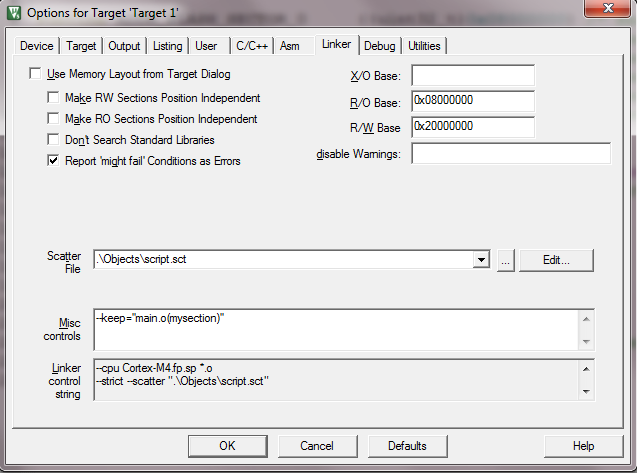Open the C/C++ tab
637x473 pixels.
(251, 46)
